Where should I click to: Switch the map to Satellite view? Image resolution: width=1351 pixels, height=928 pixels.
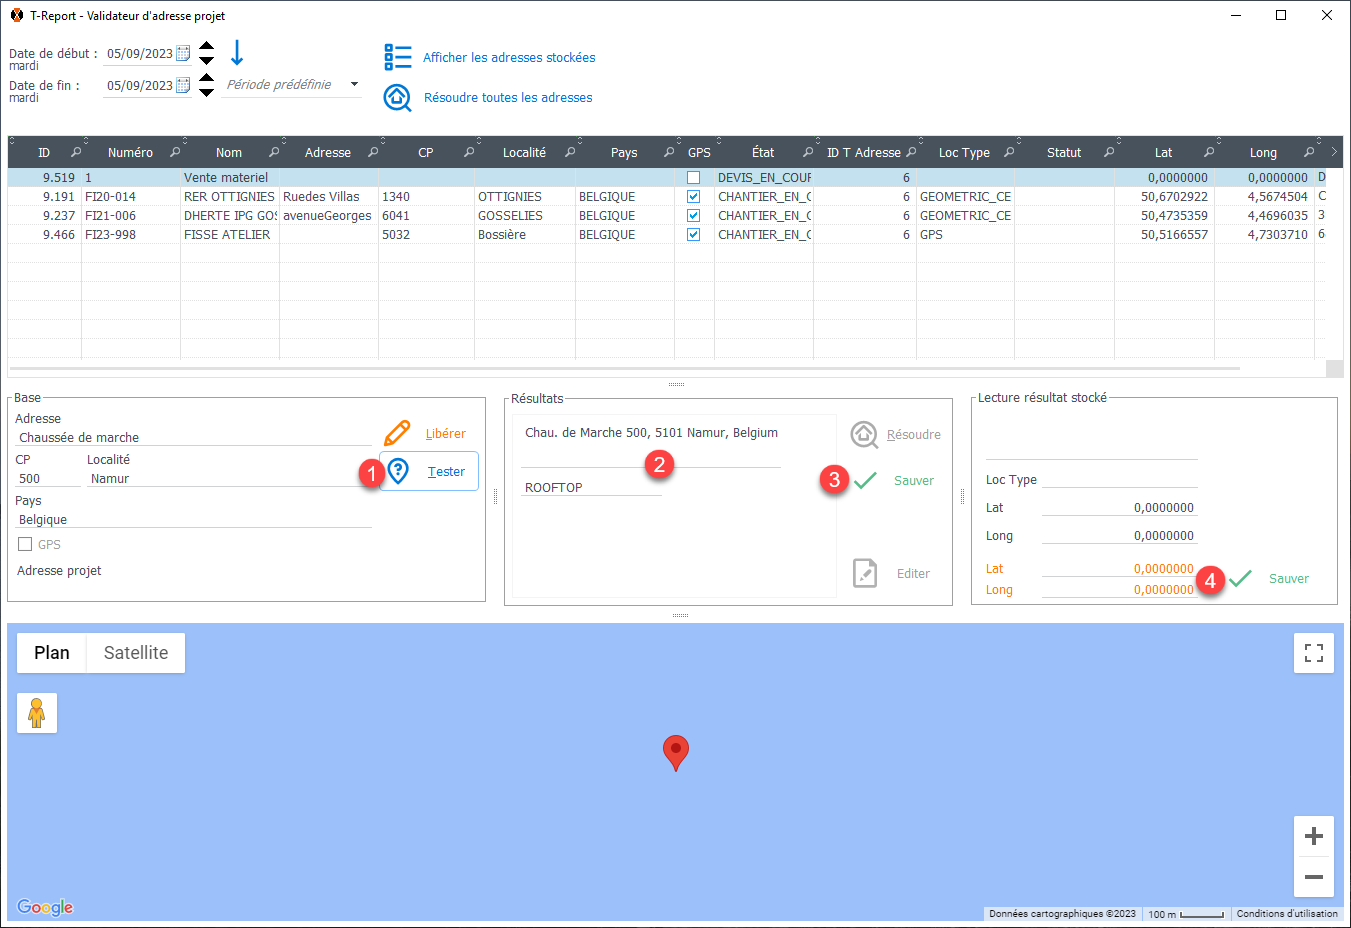click(x=136, y=653)
